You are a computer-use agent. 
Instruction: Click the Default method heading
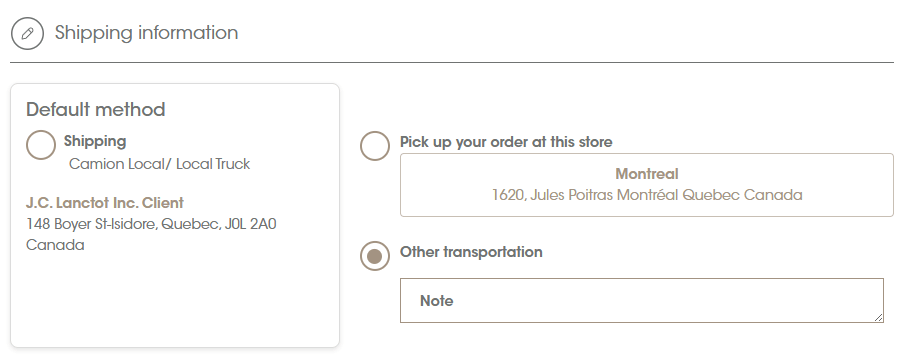pyautogui.click(x=96, y=110)
